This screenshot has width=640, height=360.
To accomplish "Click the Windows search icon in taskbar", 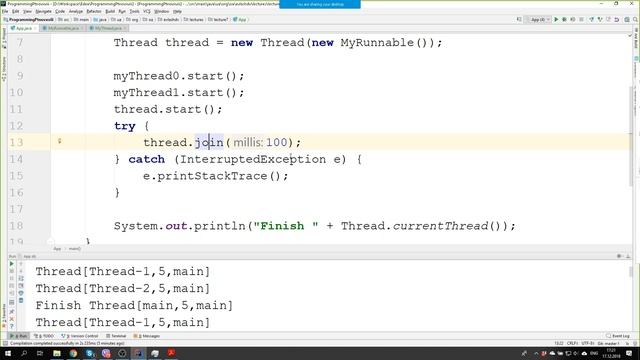I will (24, 353).
